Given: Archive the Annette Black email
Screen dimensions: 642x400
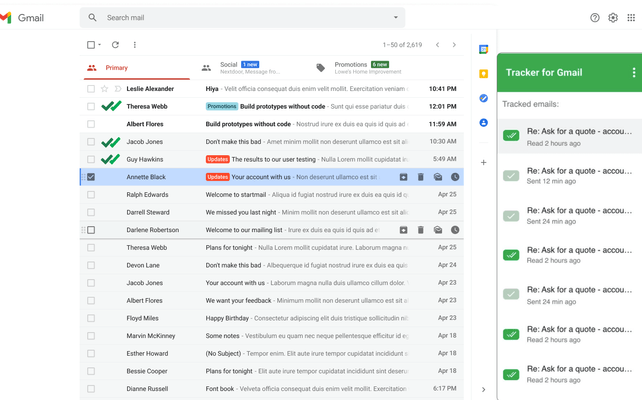Looking at the screenshot, I should tap(404, 177).
